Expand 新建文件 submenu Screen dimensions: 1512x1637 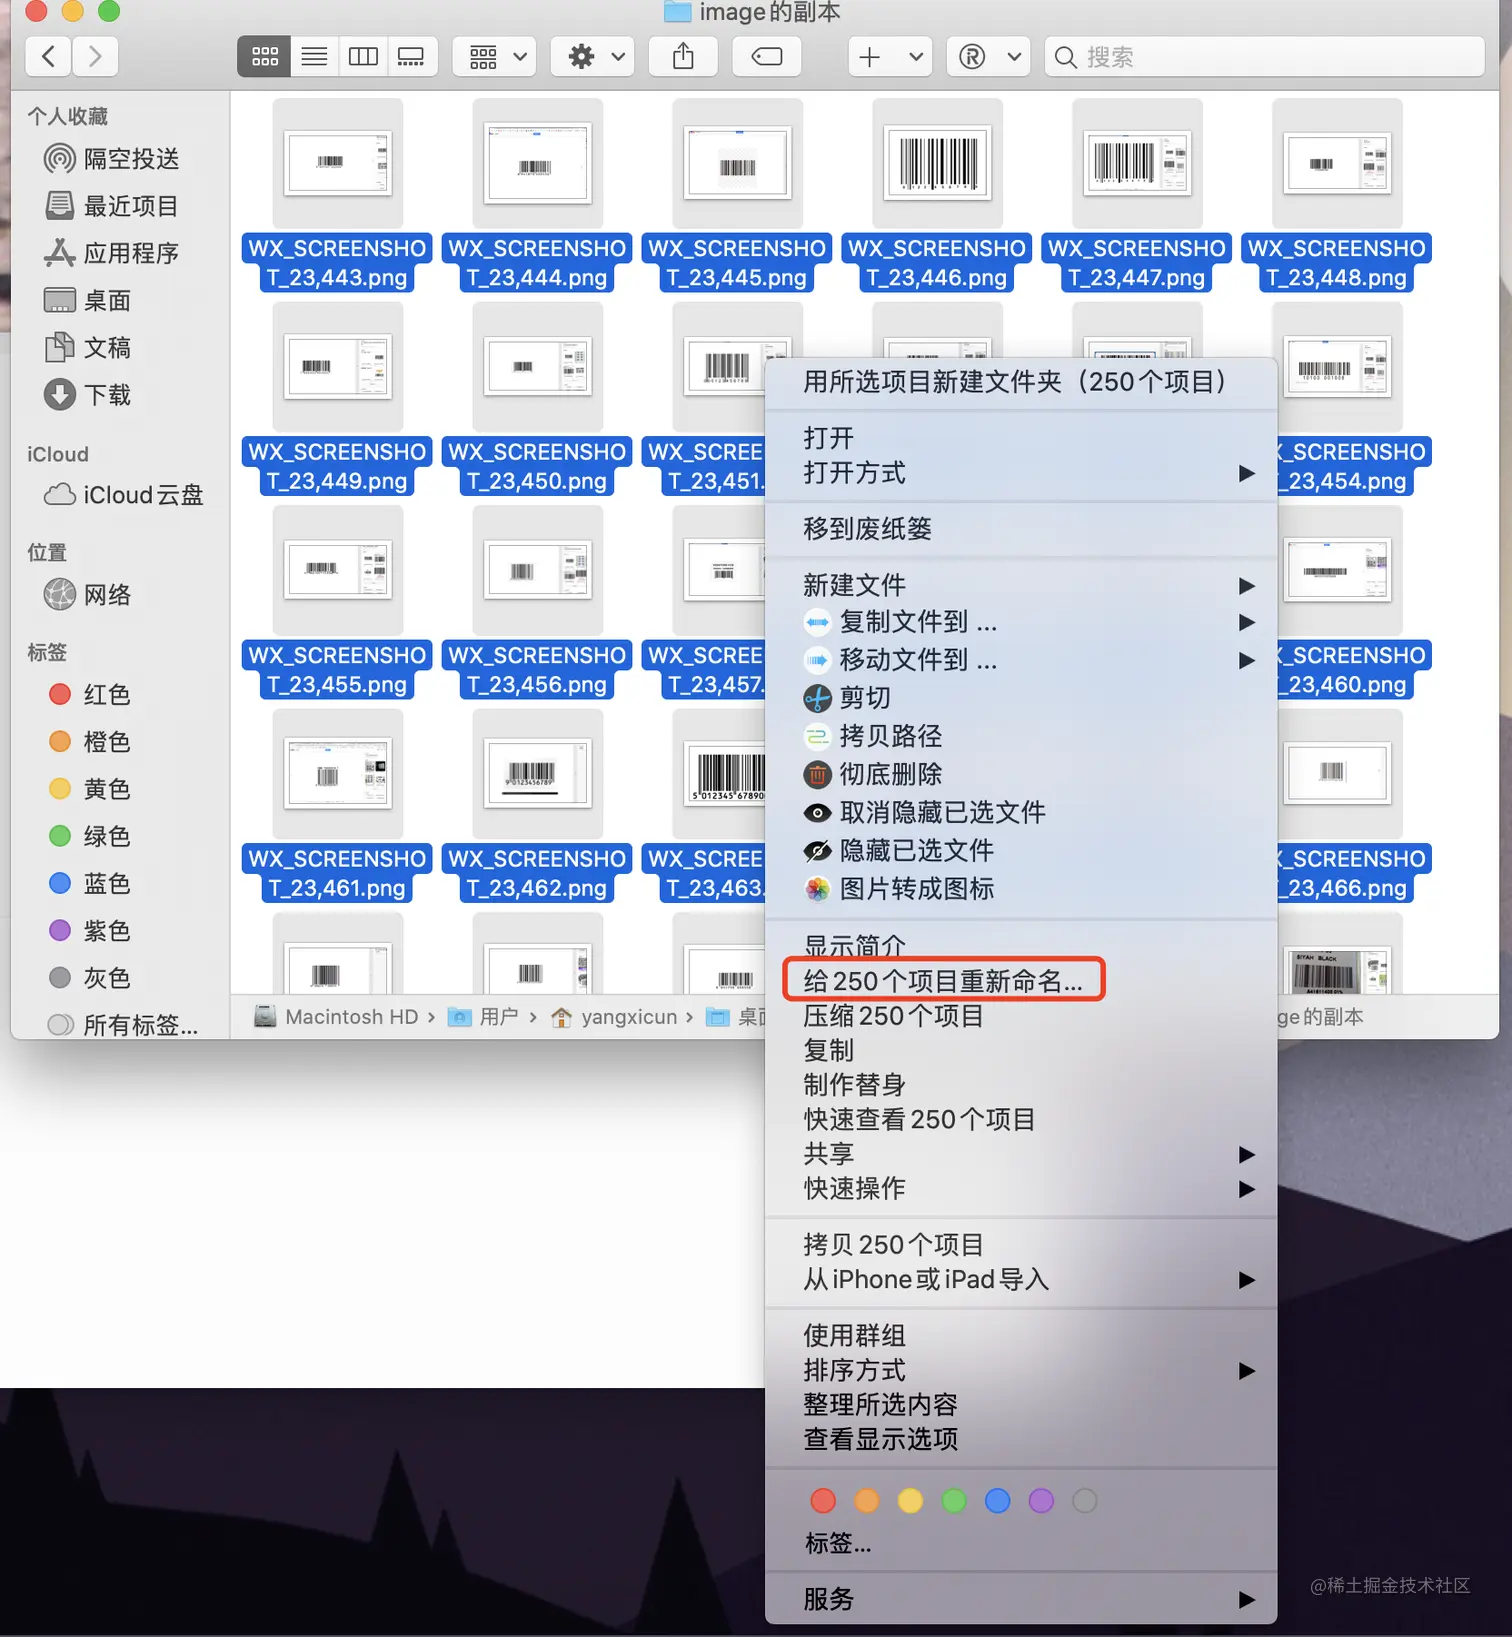(x=1021, y=585)
